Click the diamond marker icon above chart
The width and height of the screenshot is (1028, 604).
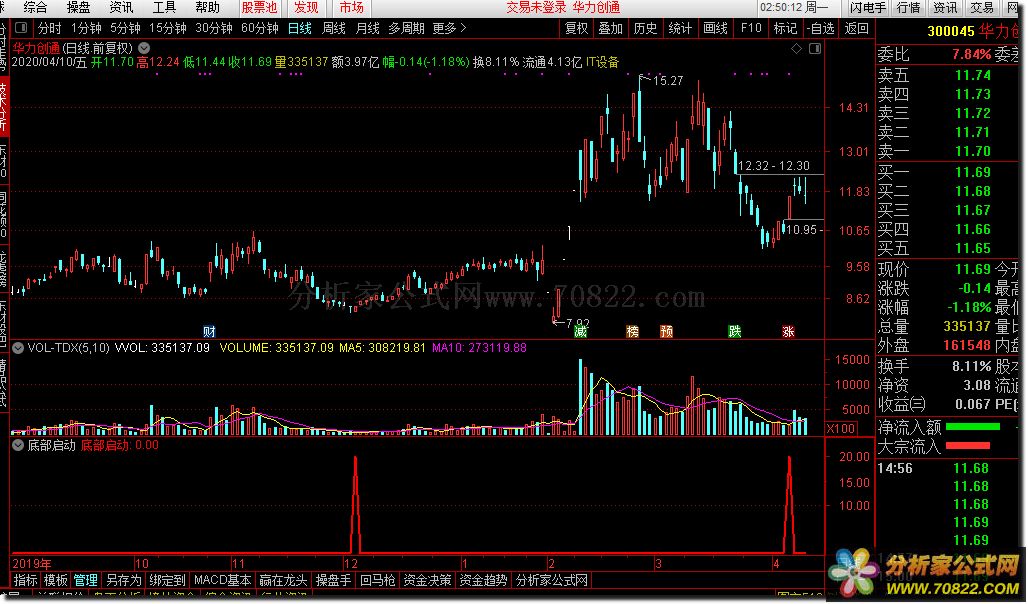pos(797,49)
